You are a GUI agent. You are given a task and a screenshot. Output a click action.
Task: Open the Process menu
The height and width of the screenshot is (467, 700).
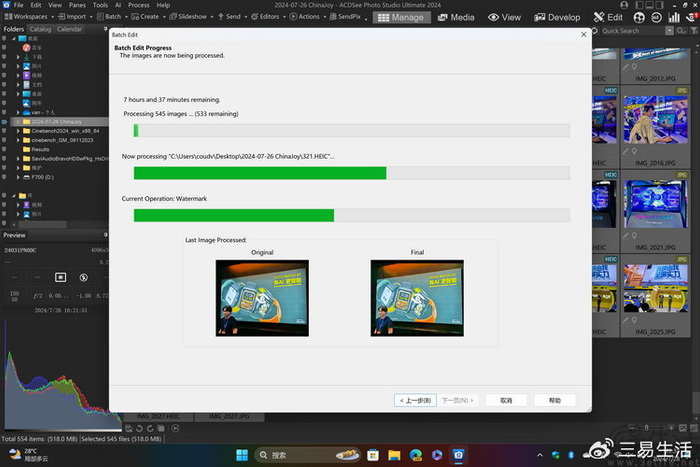point(139,5)
